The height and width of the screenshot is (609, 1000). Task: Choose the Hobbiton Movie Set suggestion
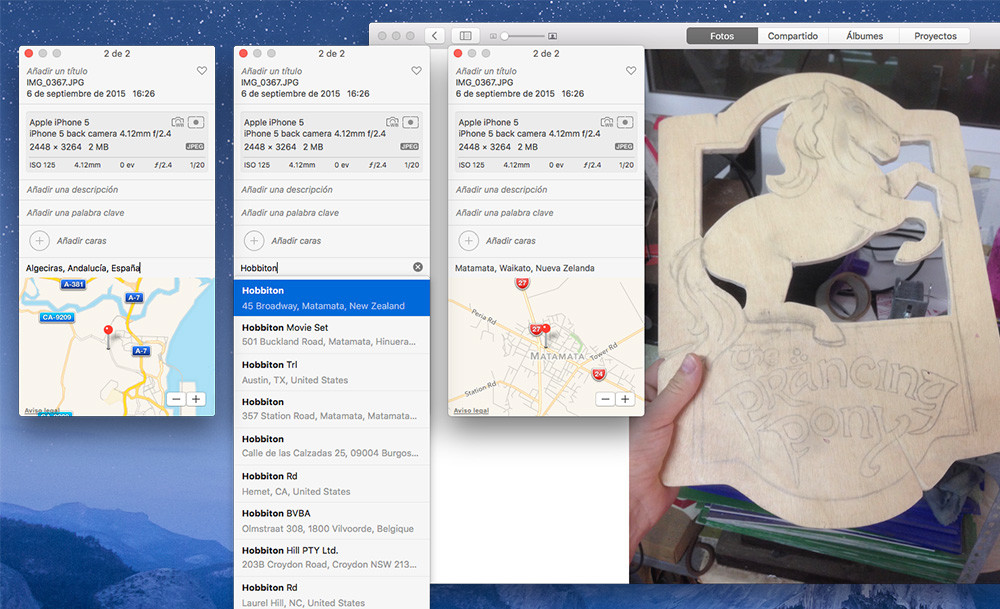click(x=332, y=335)
